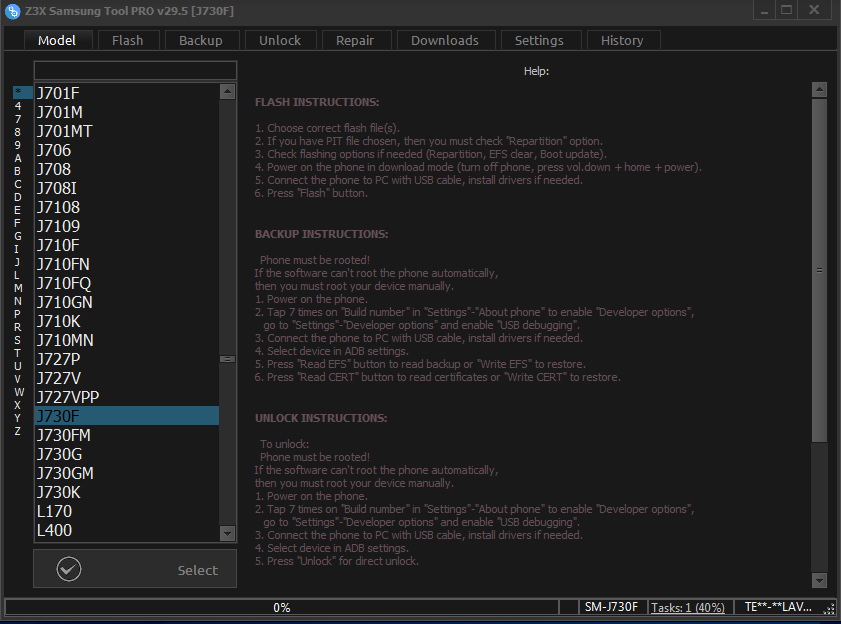Screen dimensions: 841x624
Task: Open the Tasks: 1 (40%) link
Action: click(688, 607)
